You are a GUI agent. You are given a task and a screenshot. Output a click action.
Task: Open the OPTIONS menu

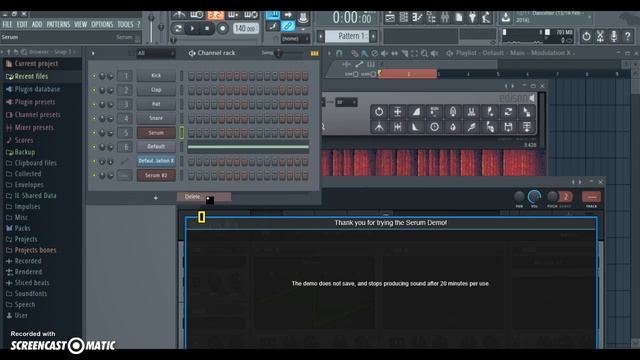(x=102, y=24)
